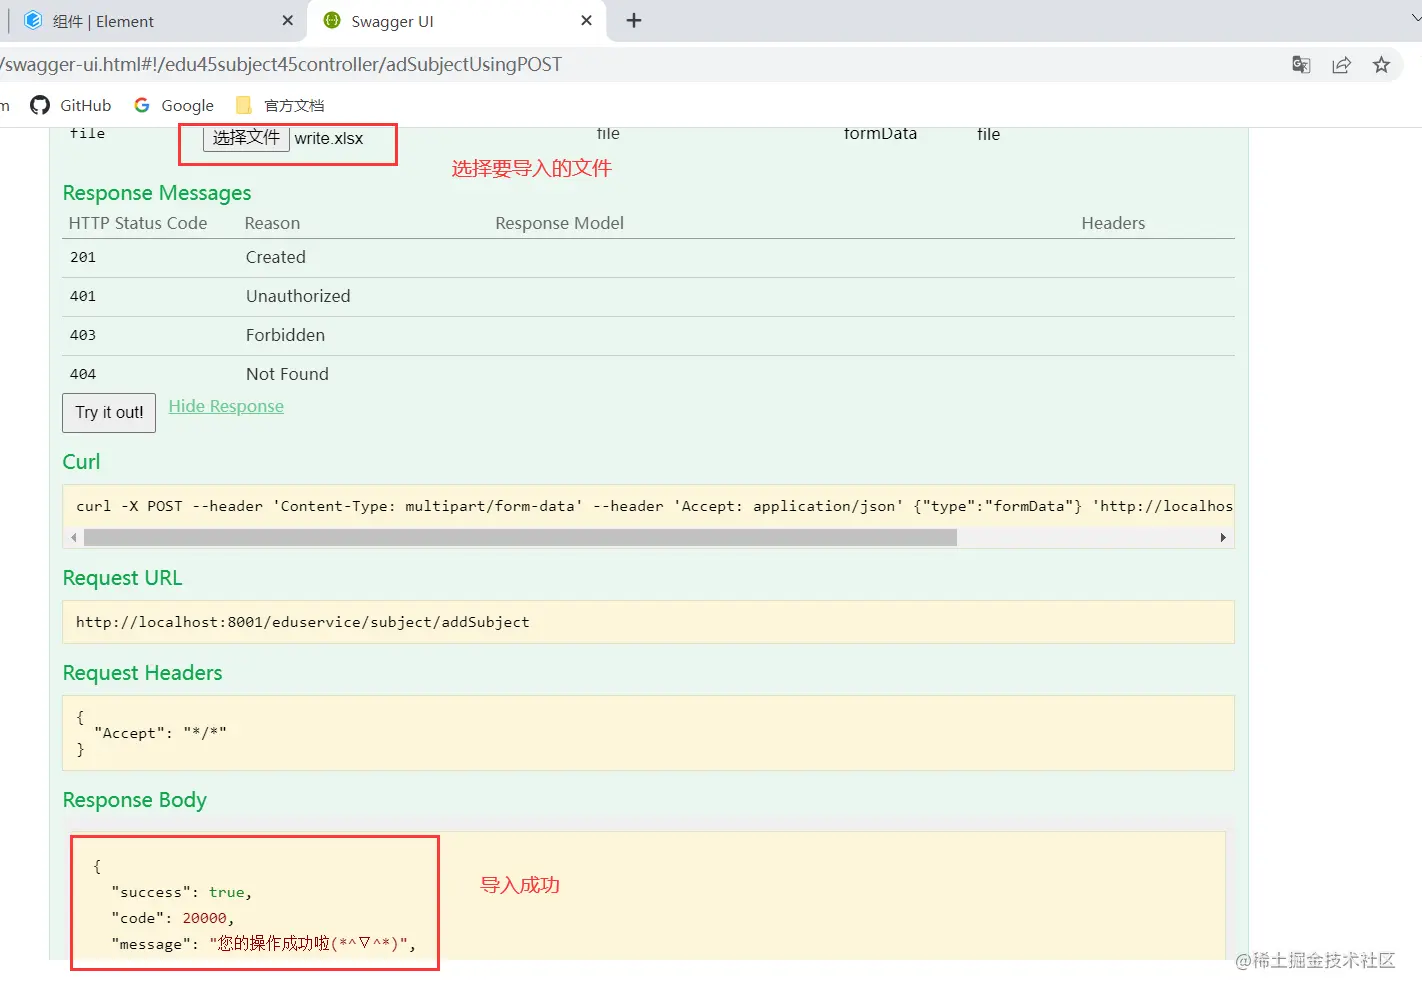The width and height of the screenshot is (1422, 997).
Task: Click the "success": true response line
Action: click(x=181, y=893)
